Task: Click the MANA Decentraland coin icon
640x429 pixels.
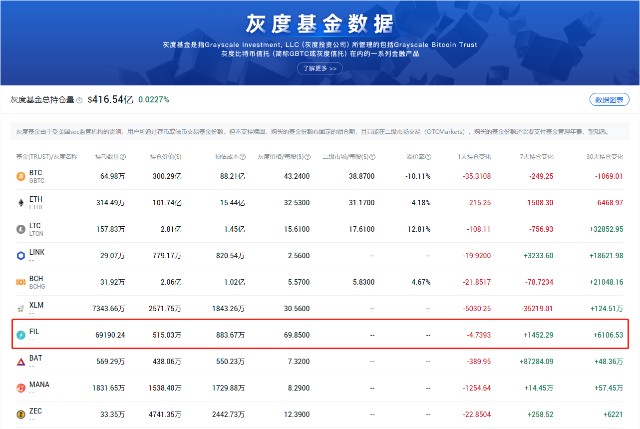Action: point(20,388)
